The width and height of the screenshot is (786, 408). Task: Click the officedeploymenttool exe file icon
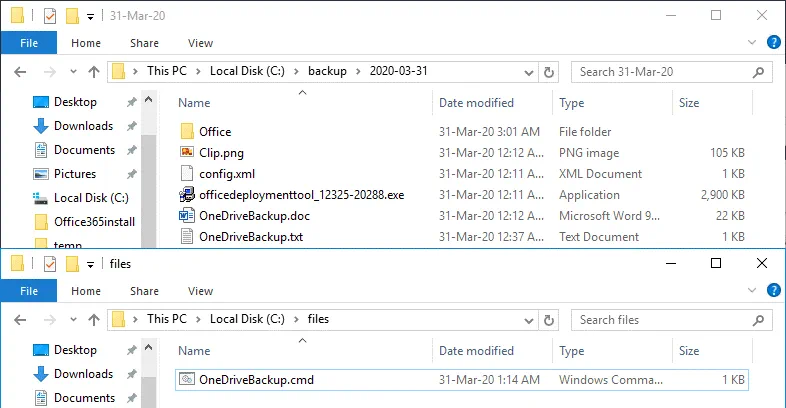186,194
